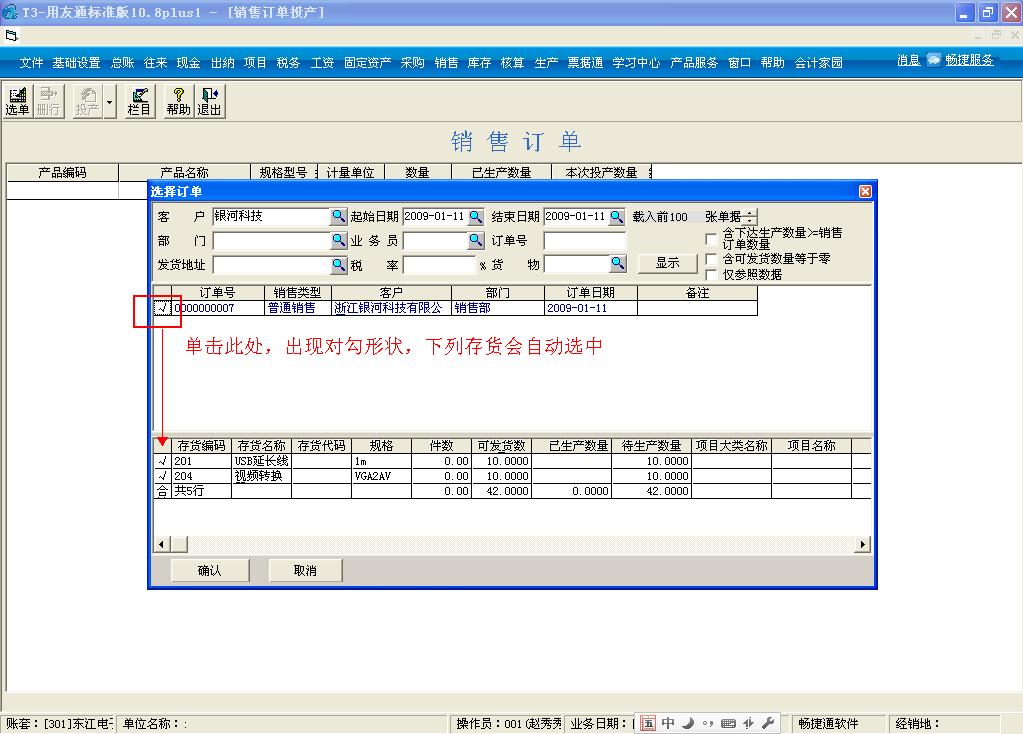Open the 销售 menu in the menu bar
Viewport: 1023px width, 734px height.
coord(445,60)
